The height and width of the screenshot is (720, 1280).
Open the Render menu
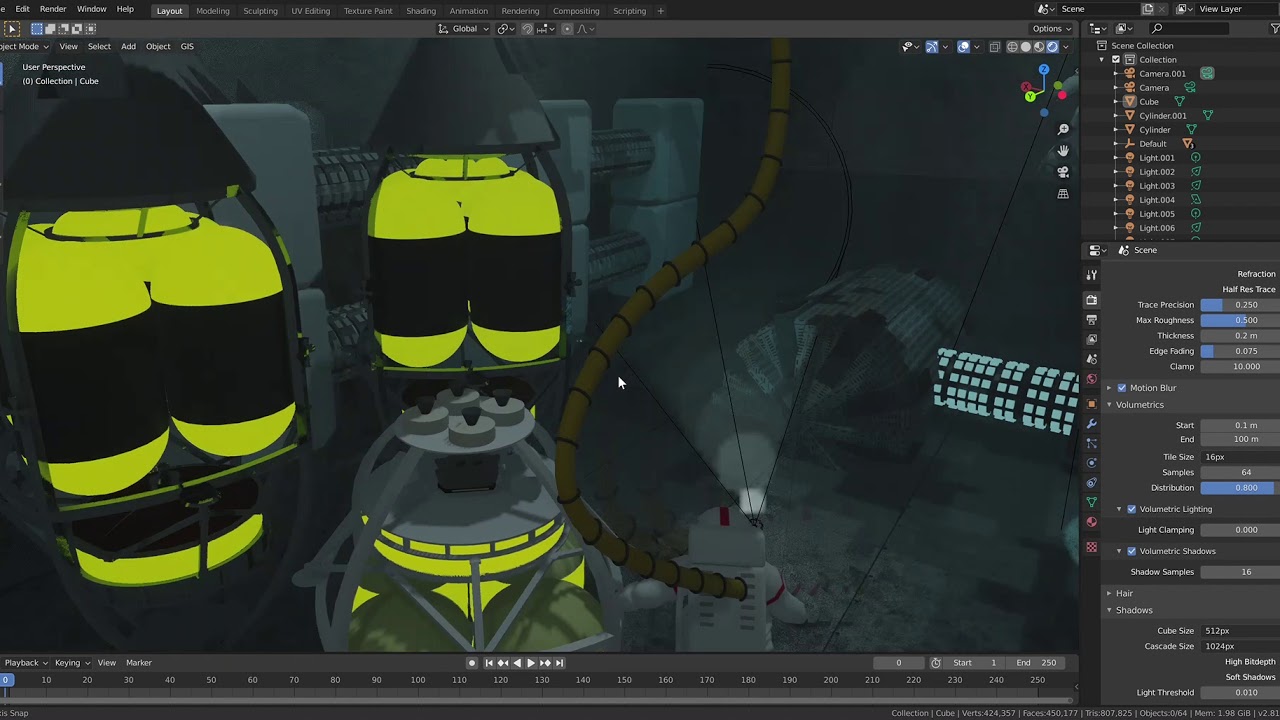point(53,9)
